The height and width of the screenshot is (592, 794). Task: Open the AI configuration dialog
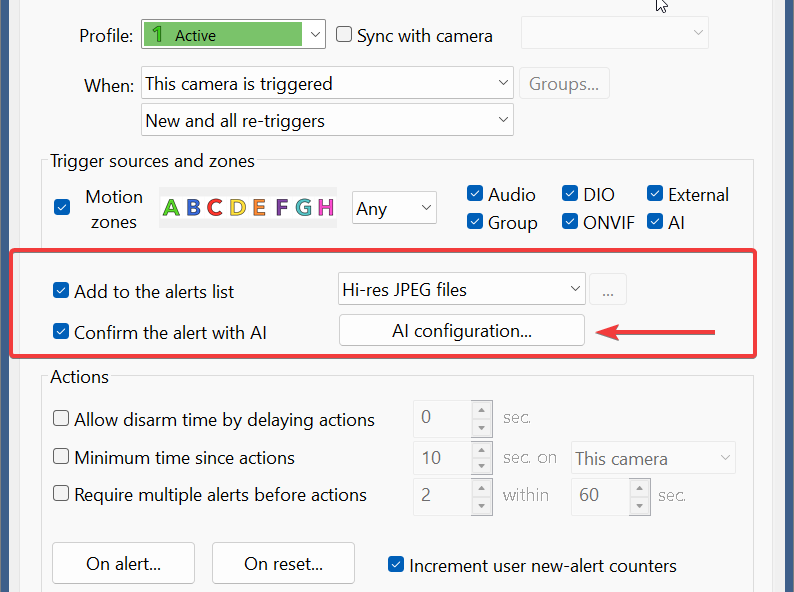(461, 330)
